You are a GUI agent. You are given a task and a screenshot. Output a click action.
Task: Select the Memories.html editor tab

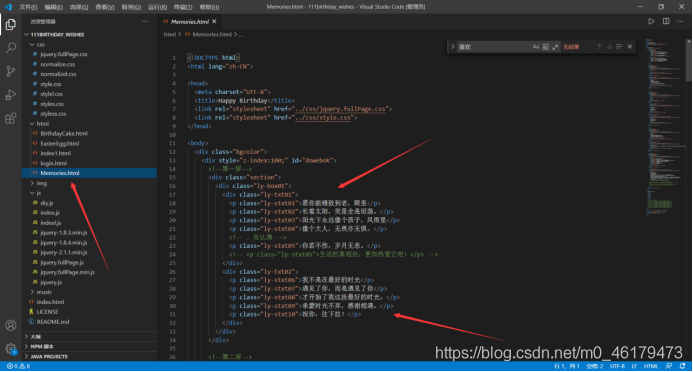point(190,21)
